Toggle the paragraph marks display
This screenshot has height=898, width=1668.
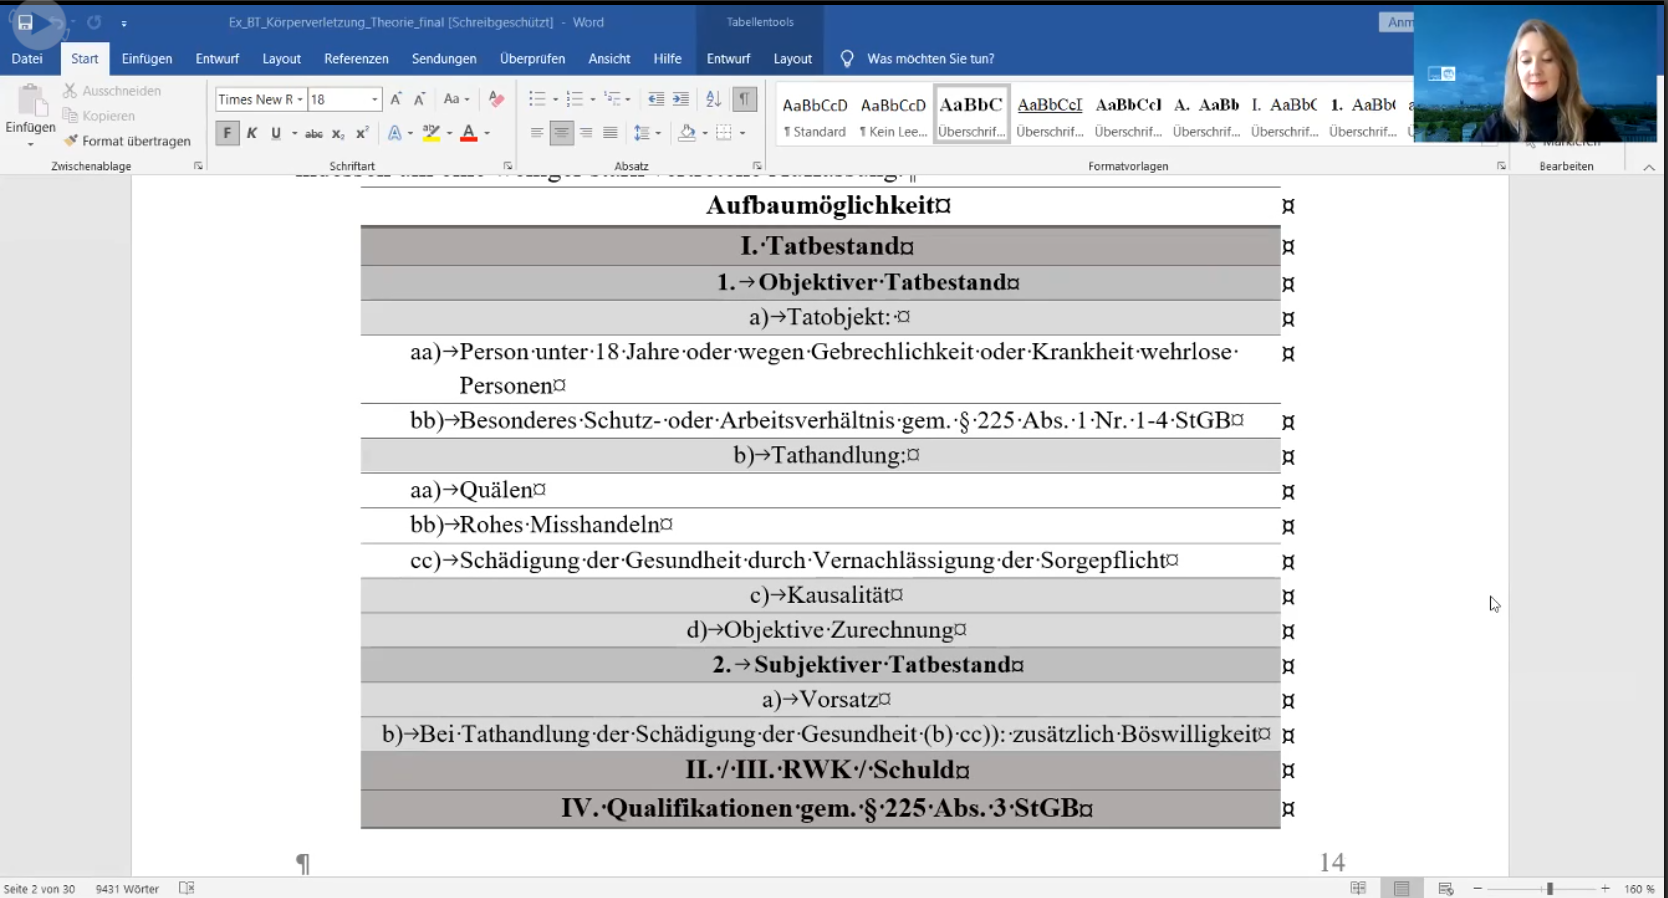(x=744, y=99)
